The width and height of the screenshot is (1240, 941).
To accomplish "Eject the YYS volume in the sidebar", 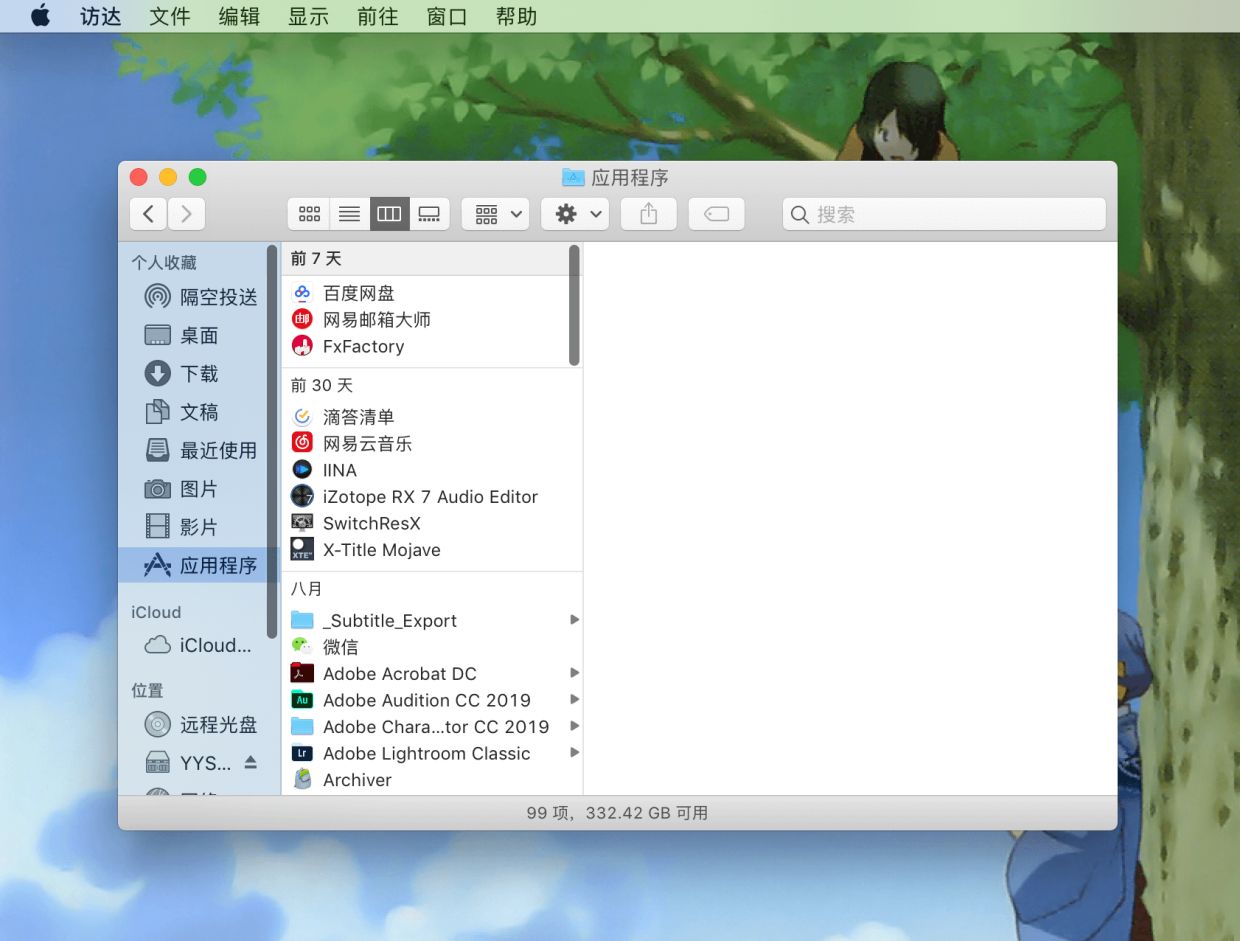I will pyautogui.click(x=250, y=762).
